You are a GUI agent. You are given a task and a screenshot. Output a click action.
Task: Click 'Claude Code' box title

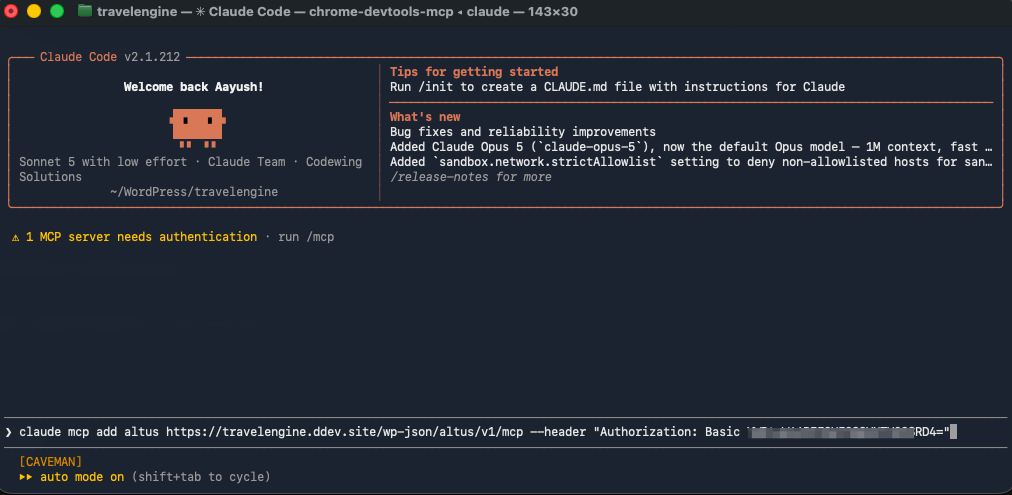pos(79,57)
